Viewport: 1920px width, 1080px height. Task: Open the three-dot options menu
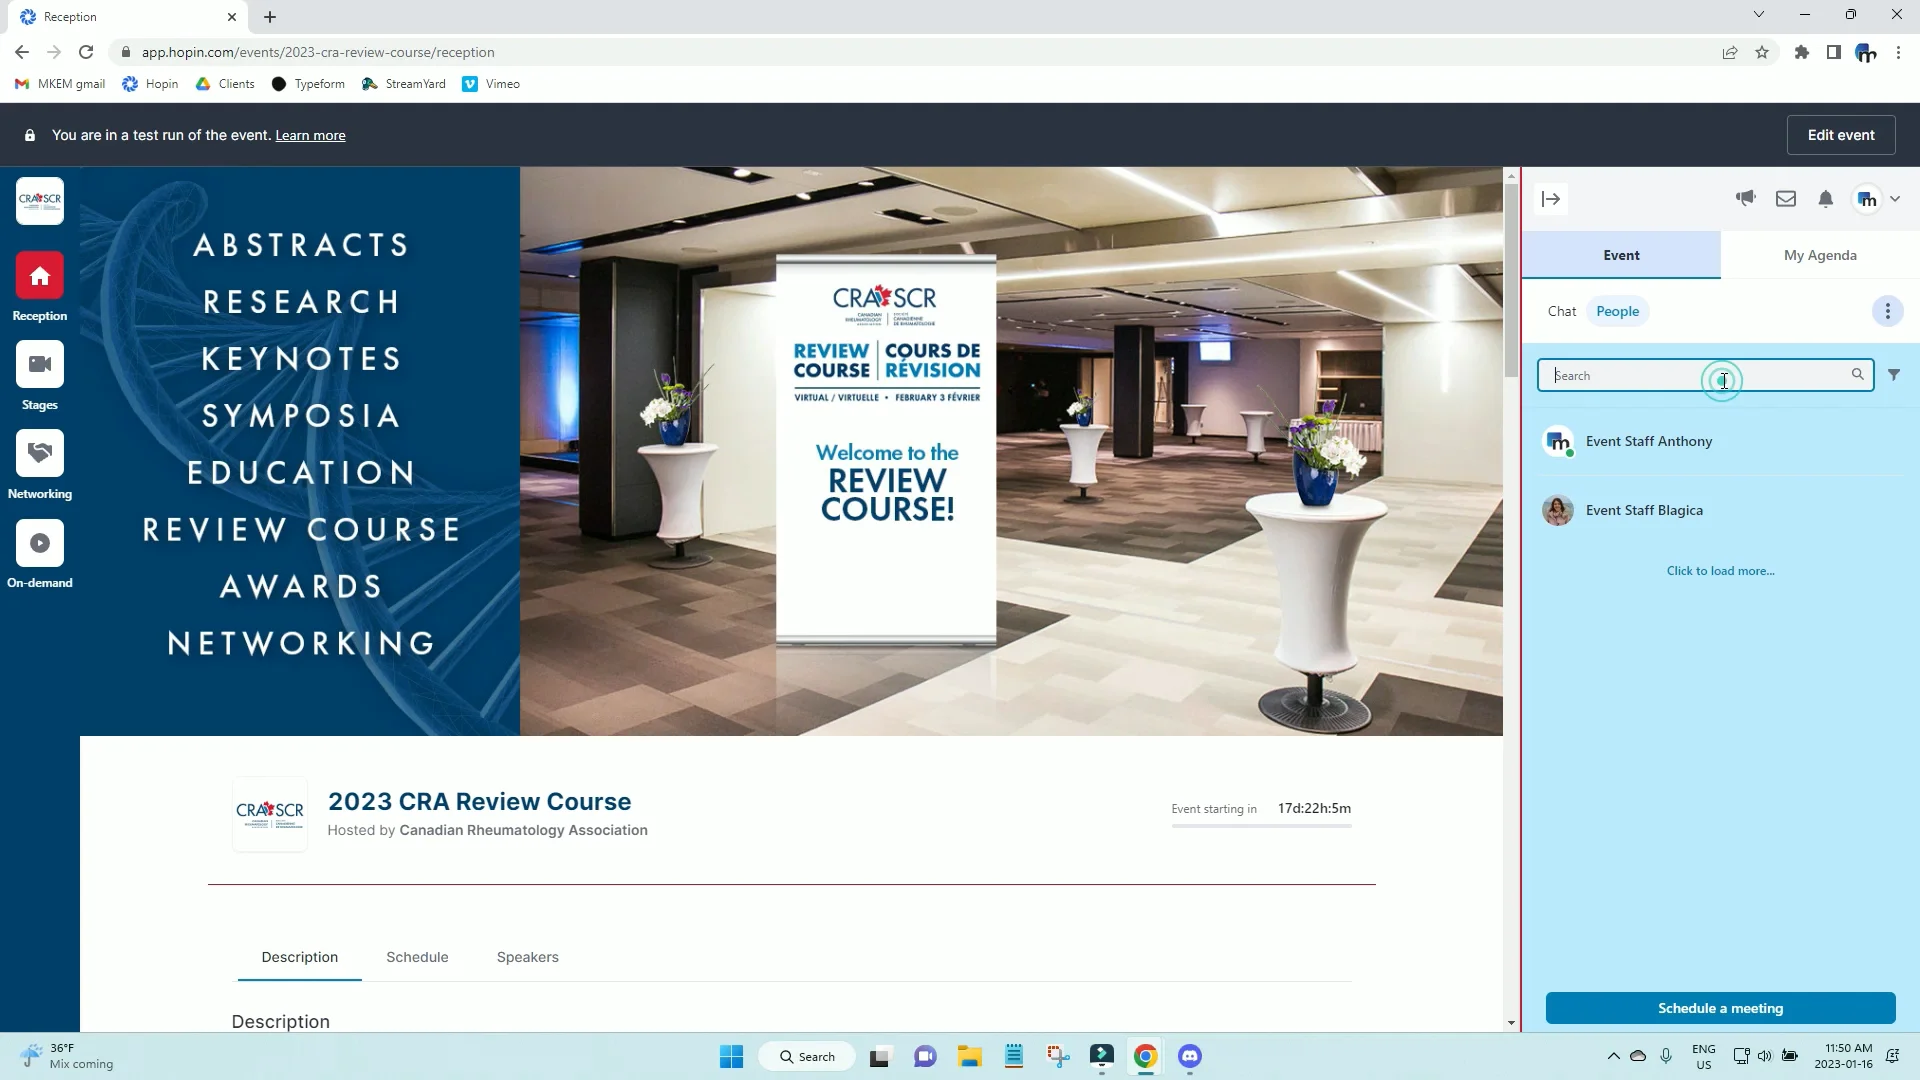(x=1887, y=311)
